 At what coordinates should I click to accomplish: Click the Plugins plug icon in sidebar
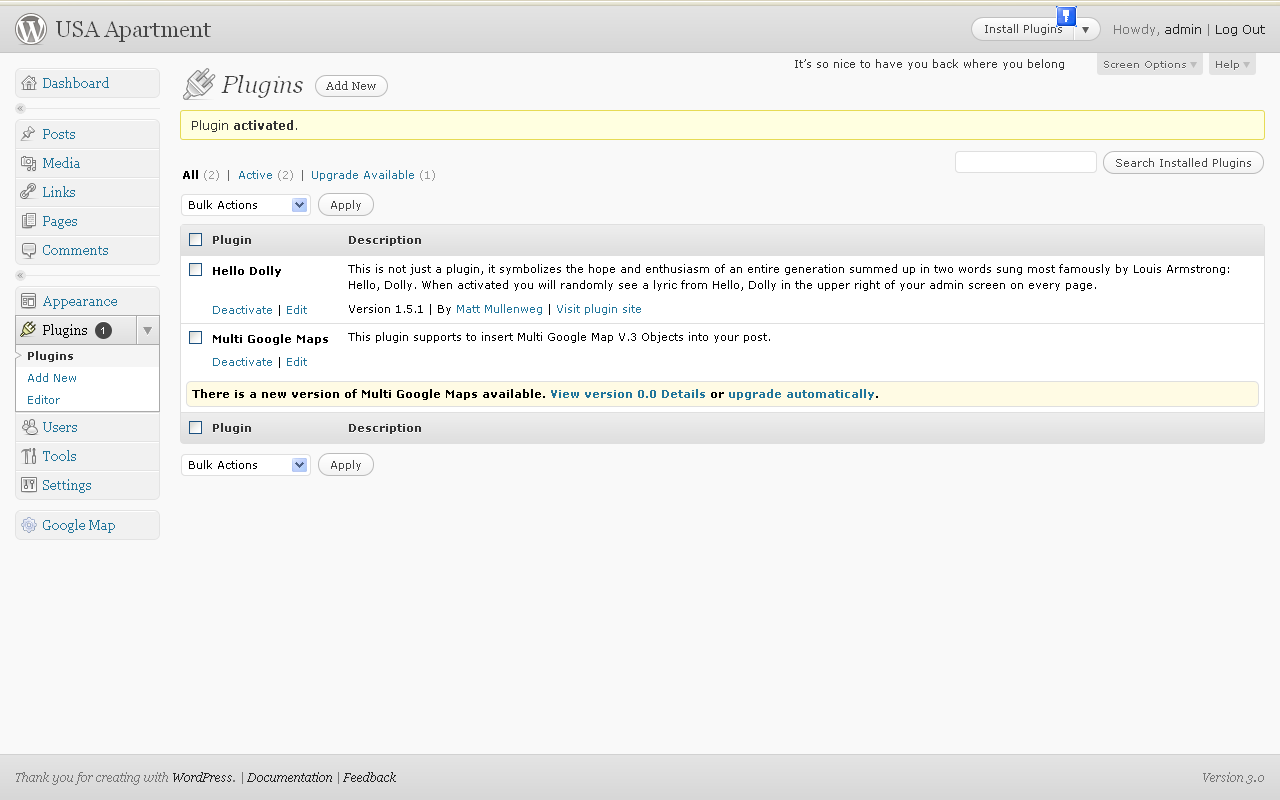click(29, 330)
